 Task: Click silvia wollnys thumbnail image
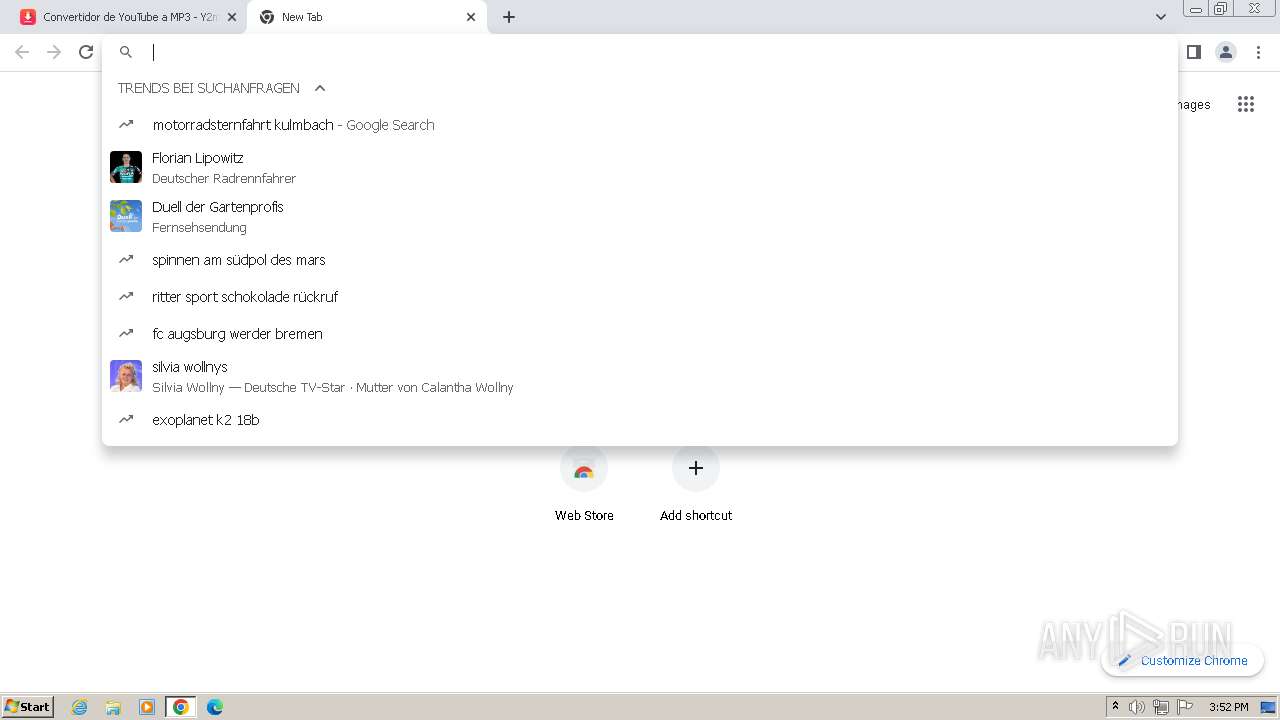pyautogui.click(x=126, y=376)
